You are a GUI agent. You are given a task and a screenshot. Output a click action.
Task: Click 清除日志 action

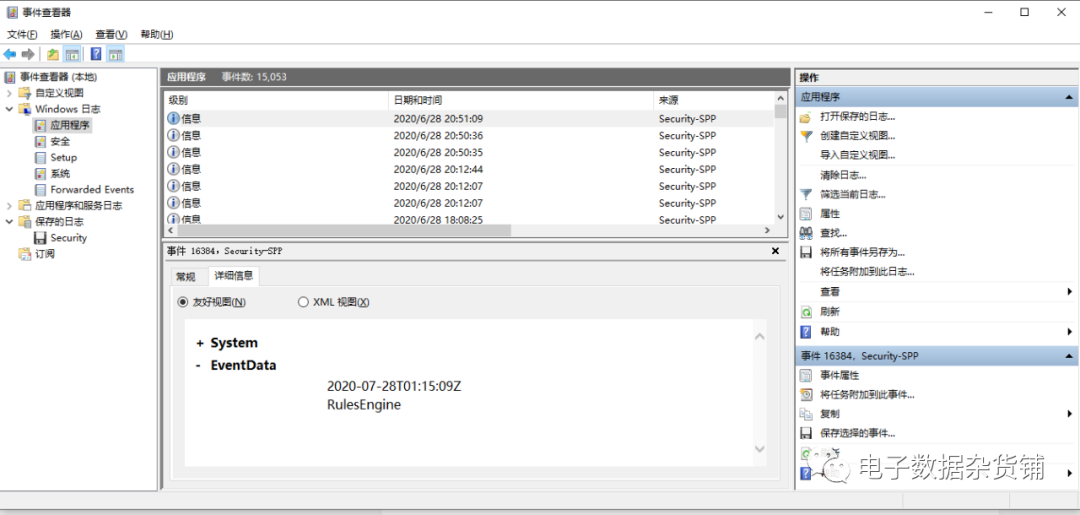[x=843, y=176]
